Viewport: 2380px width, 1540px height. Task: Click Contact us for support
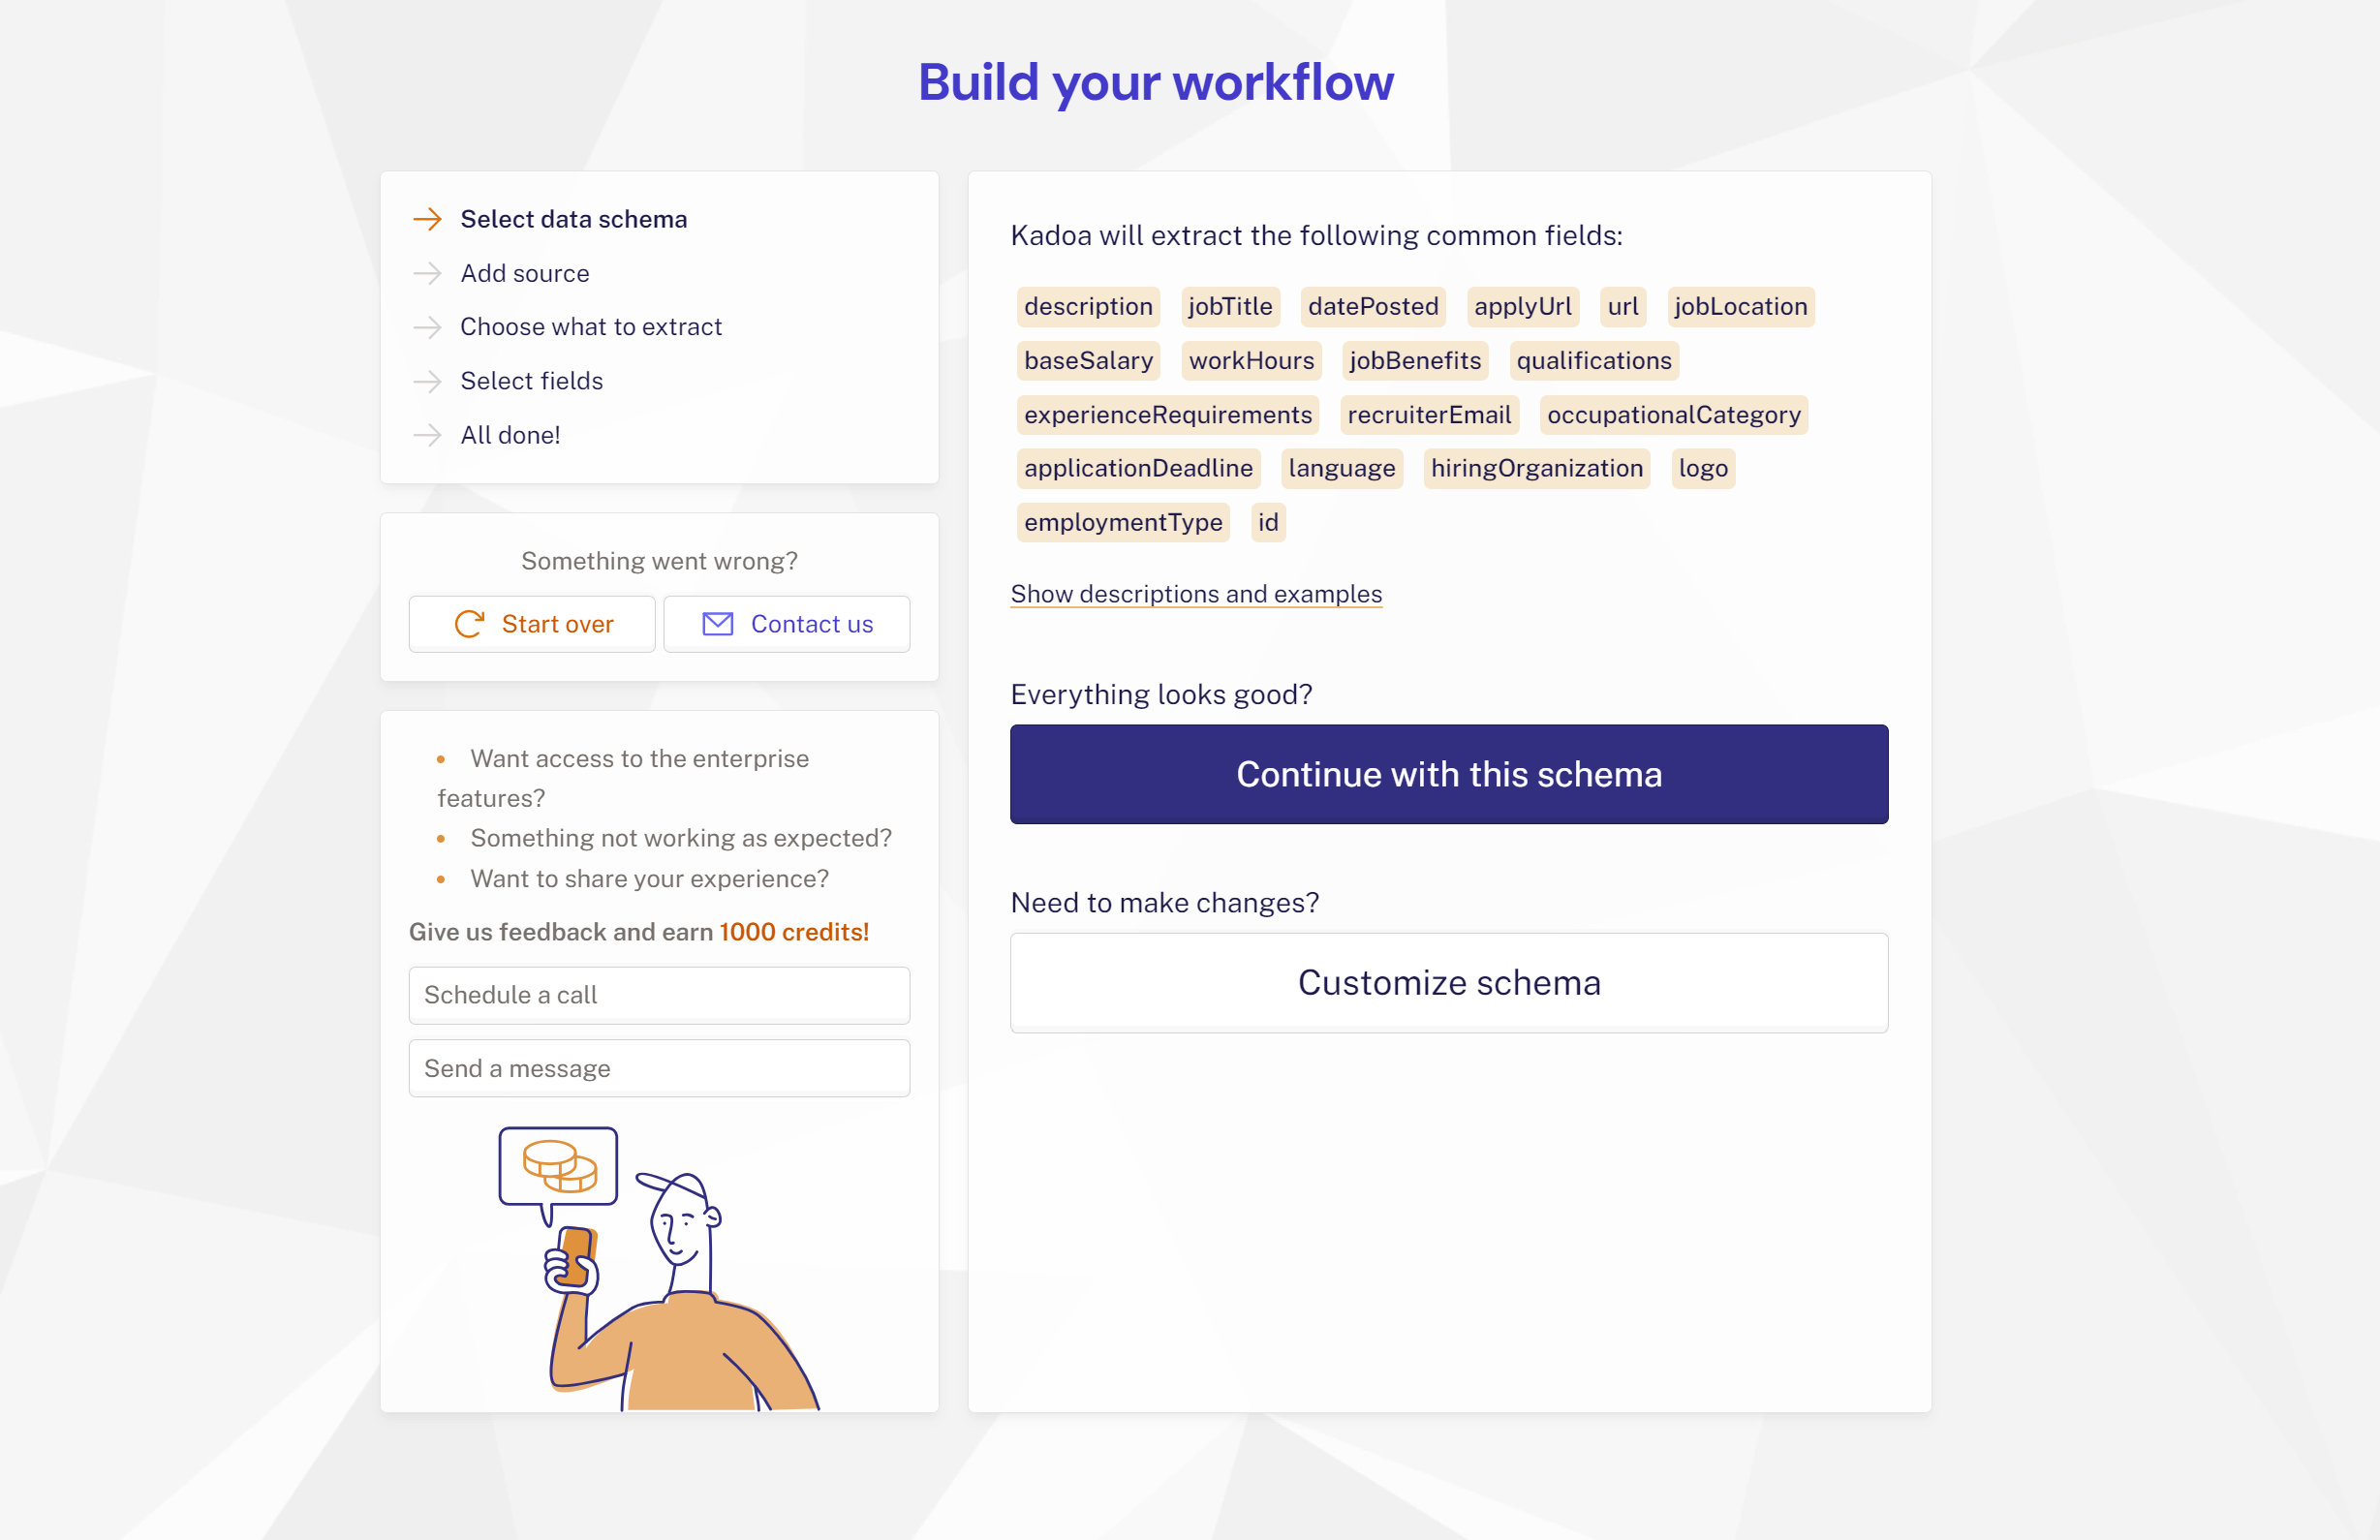[786, 623]
